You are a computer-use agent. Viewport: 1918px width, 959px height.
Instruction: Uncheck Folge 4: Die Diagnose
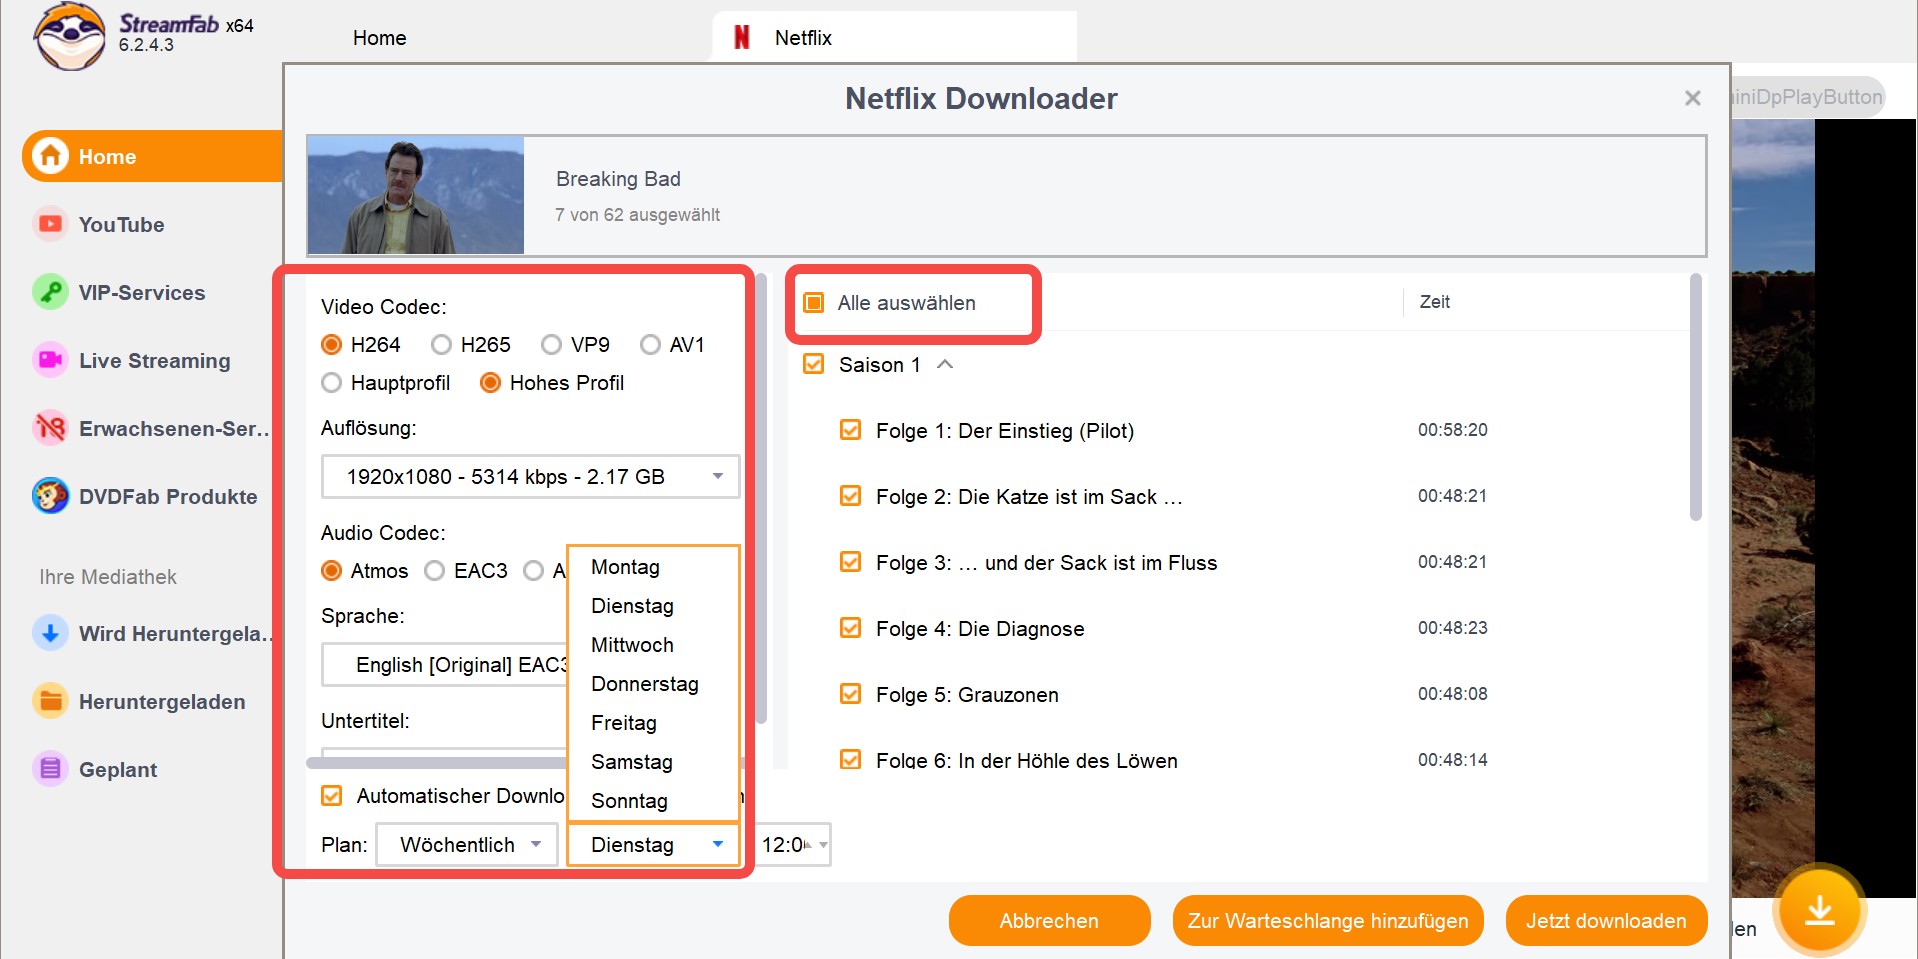tap(851, 628)
